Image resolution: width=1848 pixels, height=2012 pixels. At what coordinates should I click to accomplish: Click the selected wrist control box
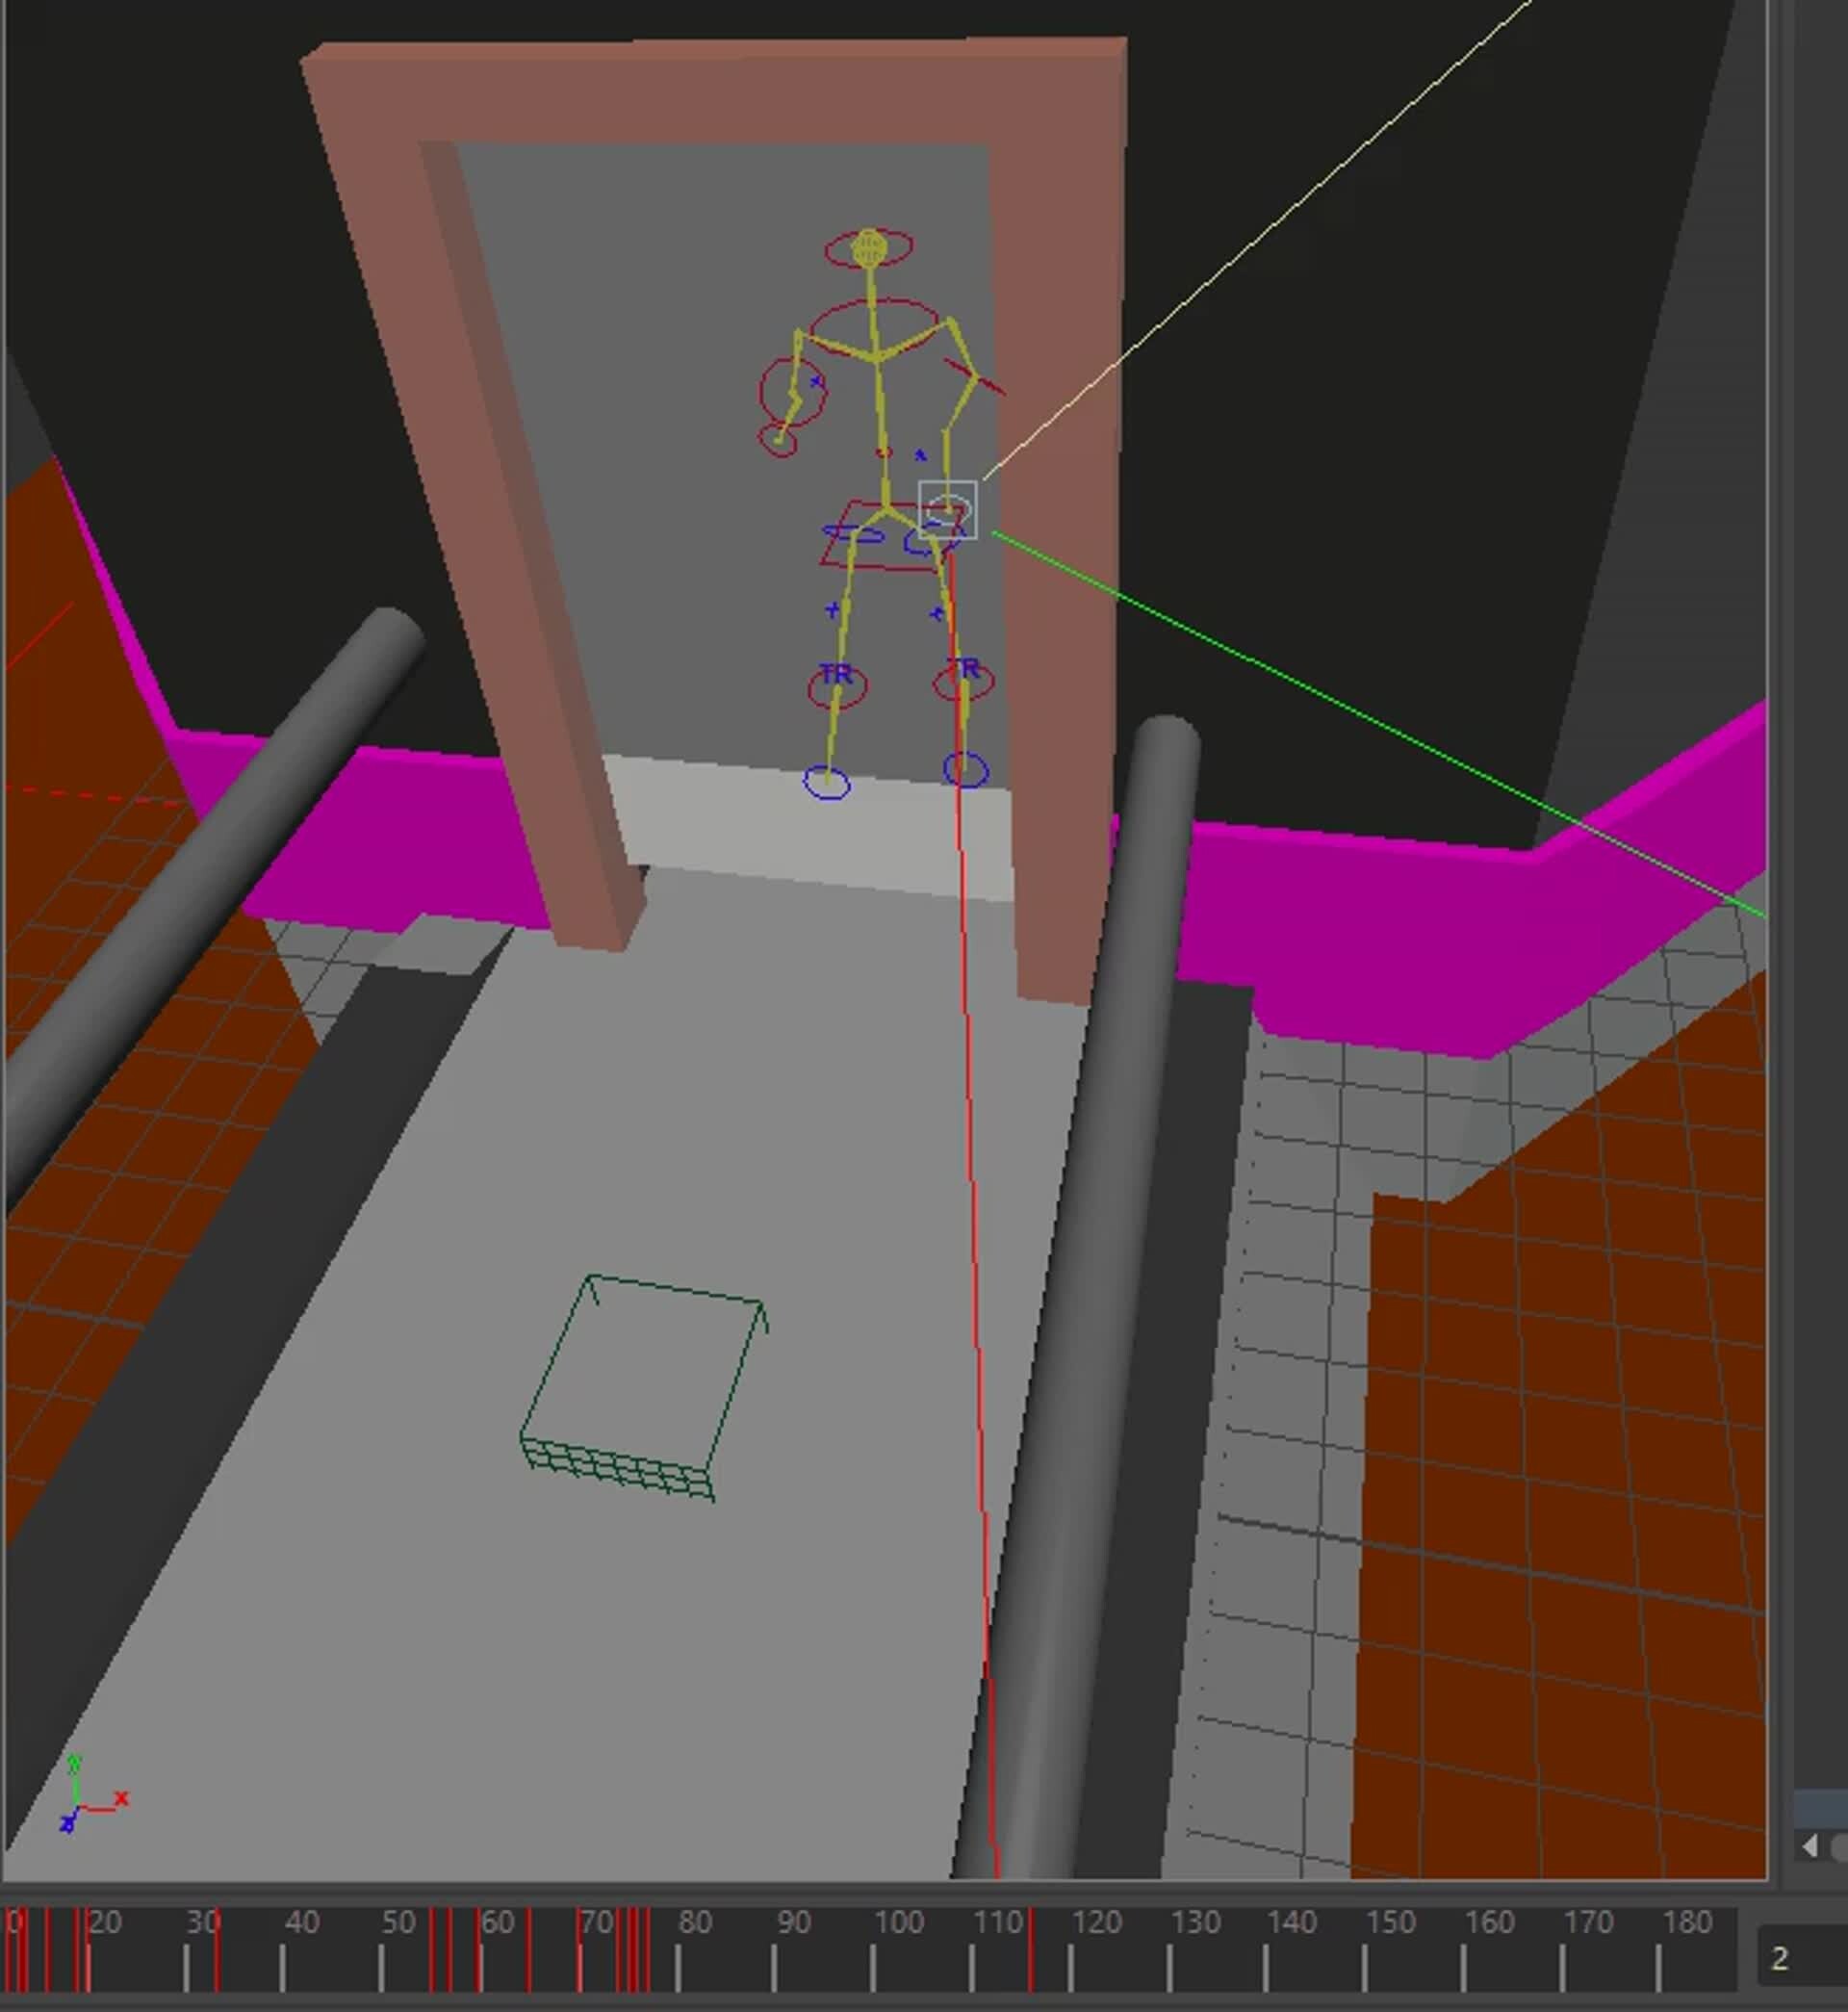tap(947, 510)
